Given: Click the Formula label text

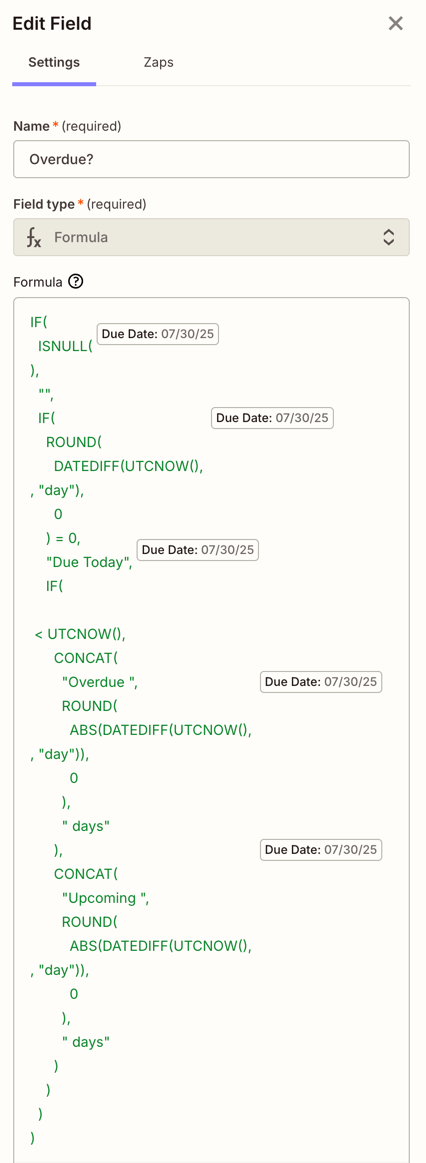Looking at the screenshot, I should (x=38, y=282).
